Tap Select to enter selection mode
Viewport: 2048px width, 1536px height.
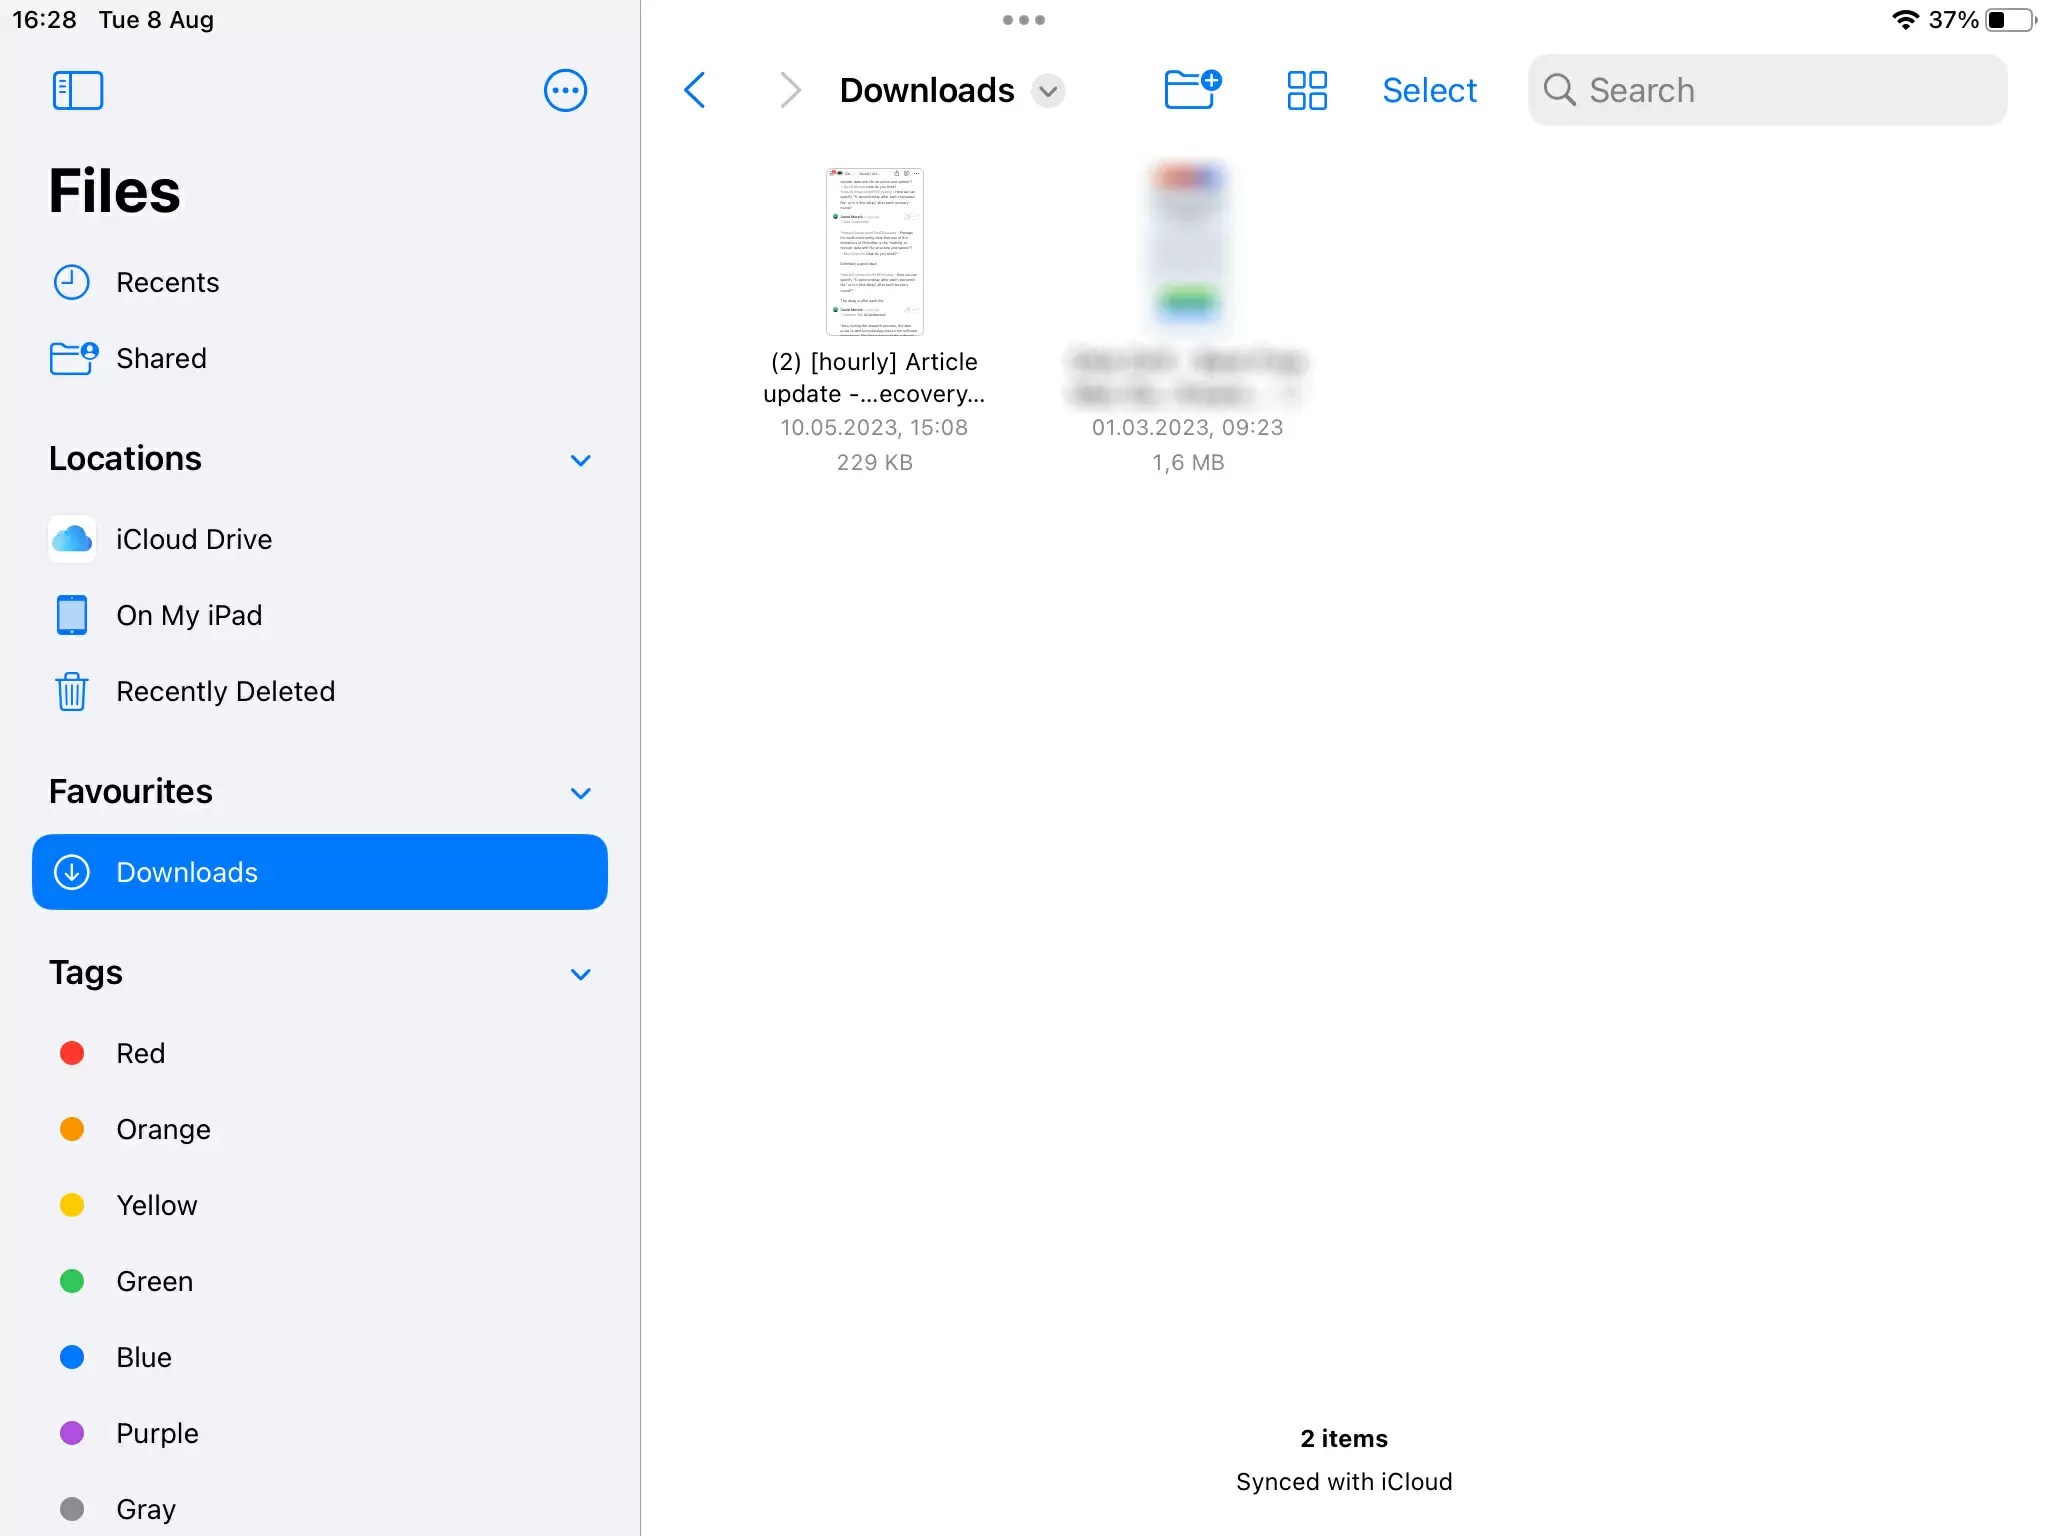pos(1429,90)
